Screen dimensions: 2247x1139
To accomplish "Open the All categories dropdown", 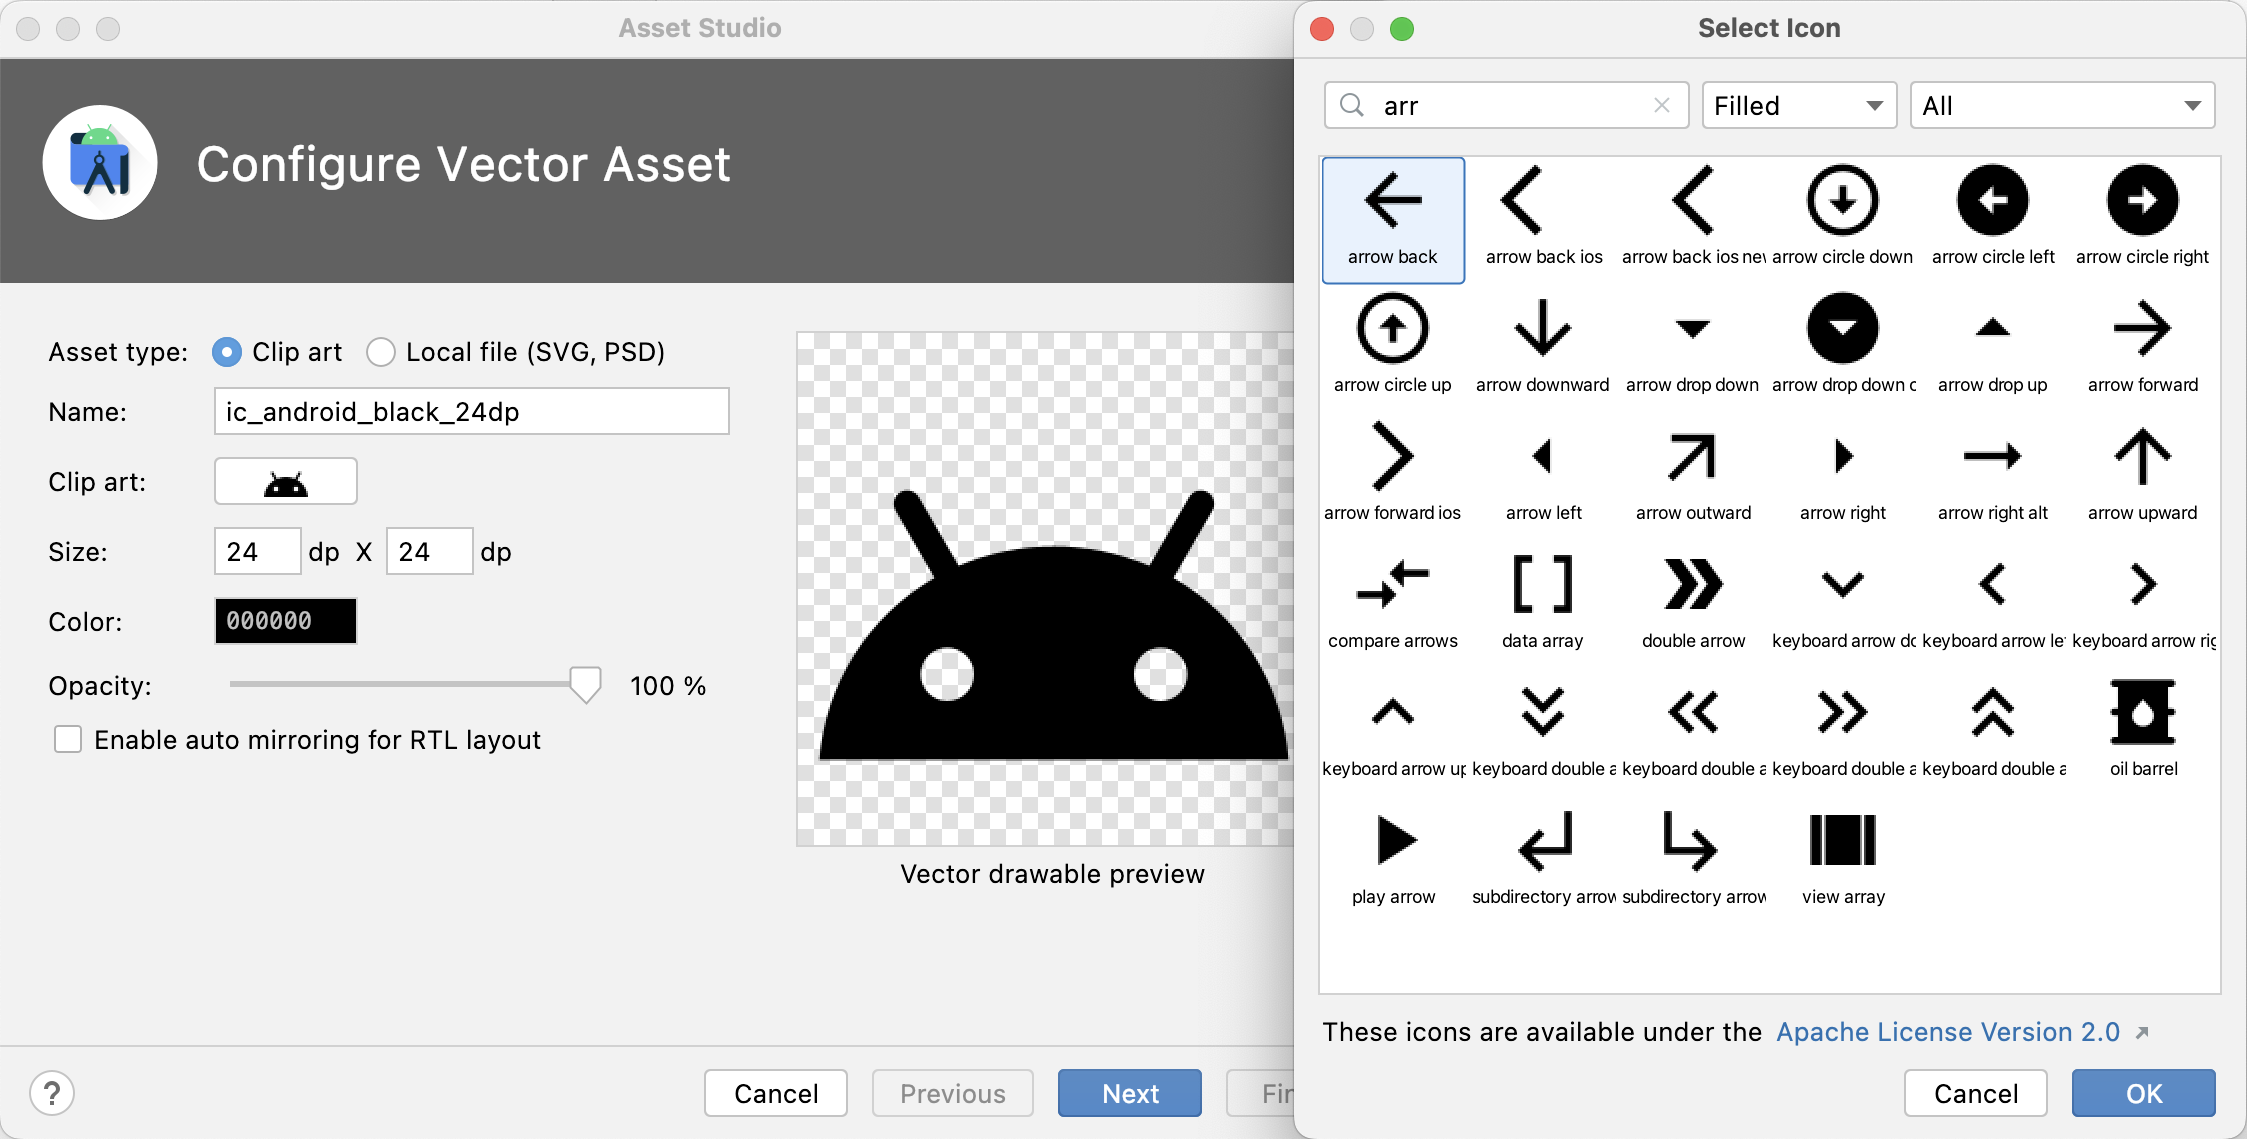I will (x=2063, y=106).
